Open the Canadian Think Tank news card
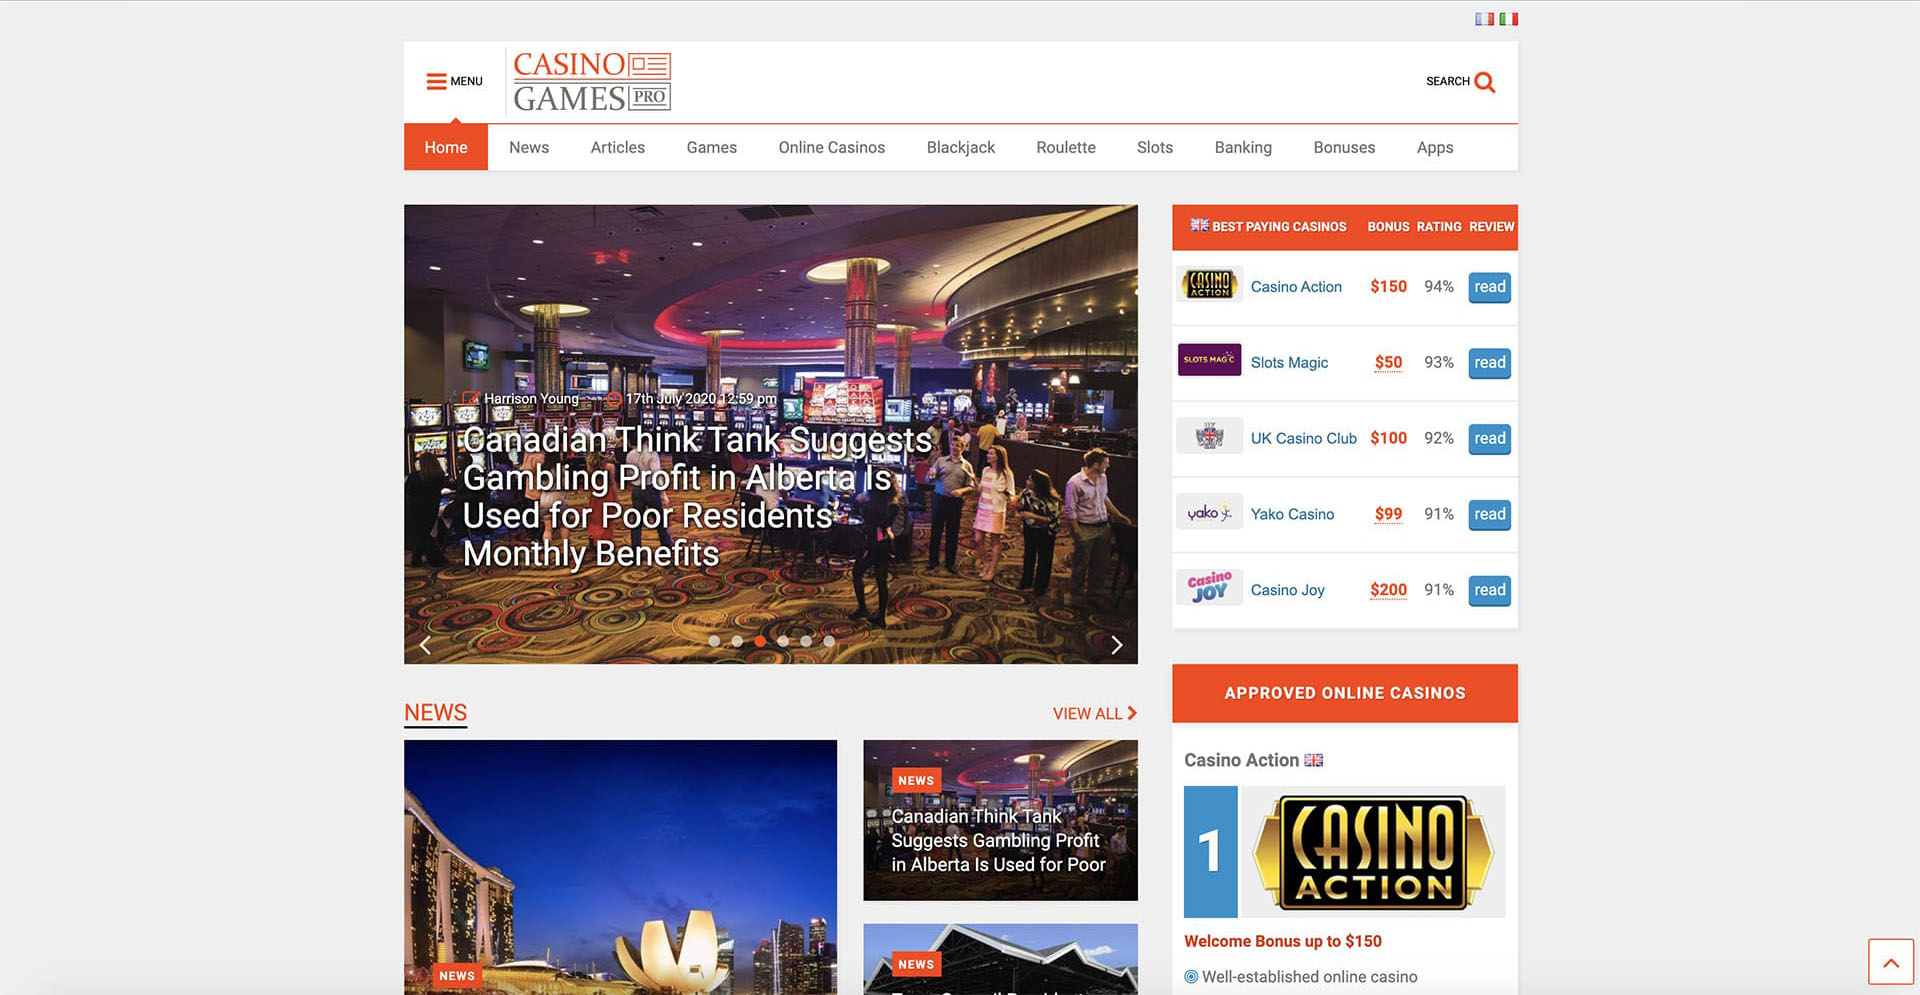This screenshot has width=1920, height=995. (x=1000, y=820)
